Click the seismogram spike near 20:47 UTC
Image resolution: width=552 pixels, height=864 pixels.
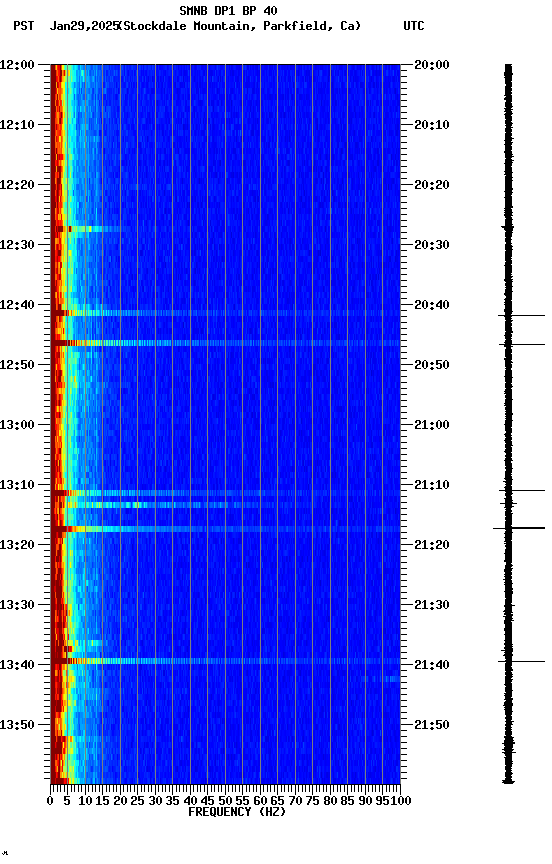click(x=522, y=344)
